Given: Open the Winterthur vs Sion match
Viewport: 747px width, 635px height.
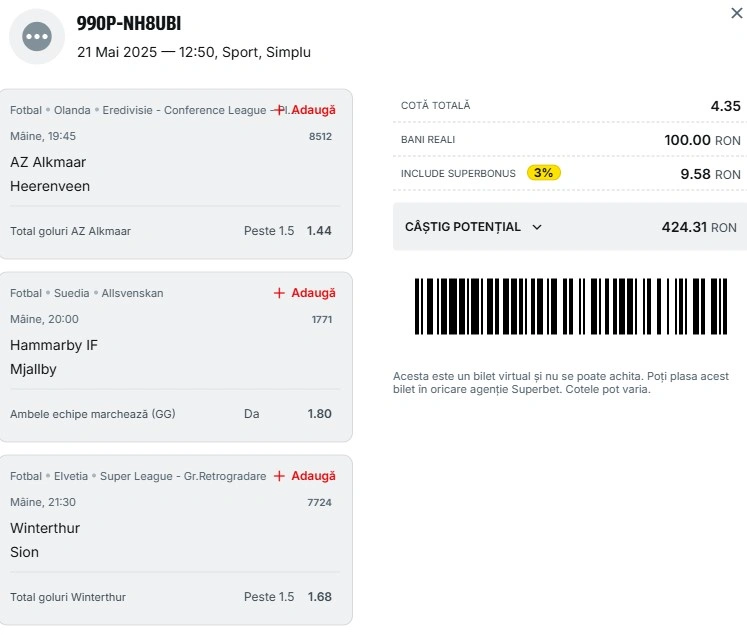Looking at the screenshot, I should 45,540.
